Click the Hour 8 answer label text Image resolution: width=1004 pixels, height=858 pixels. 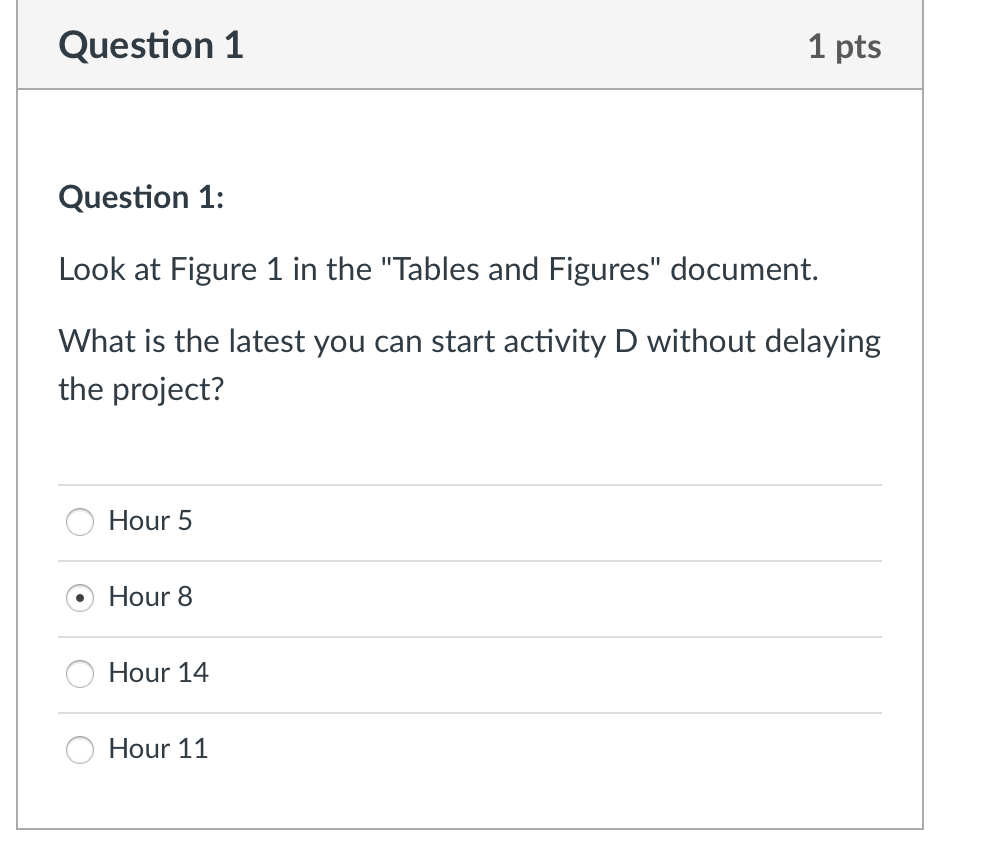151,597
